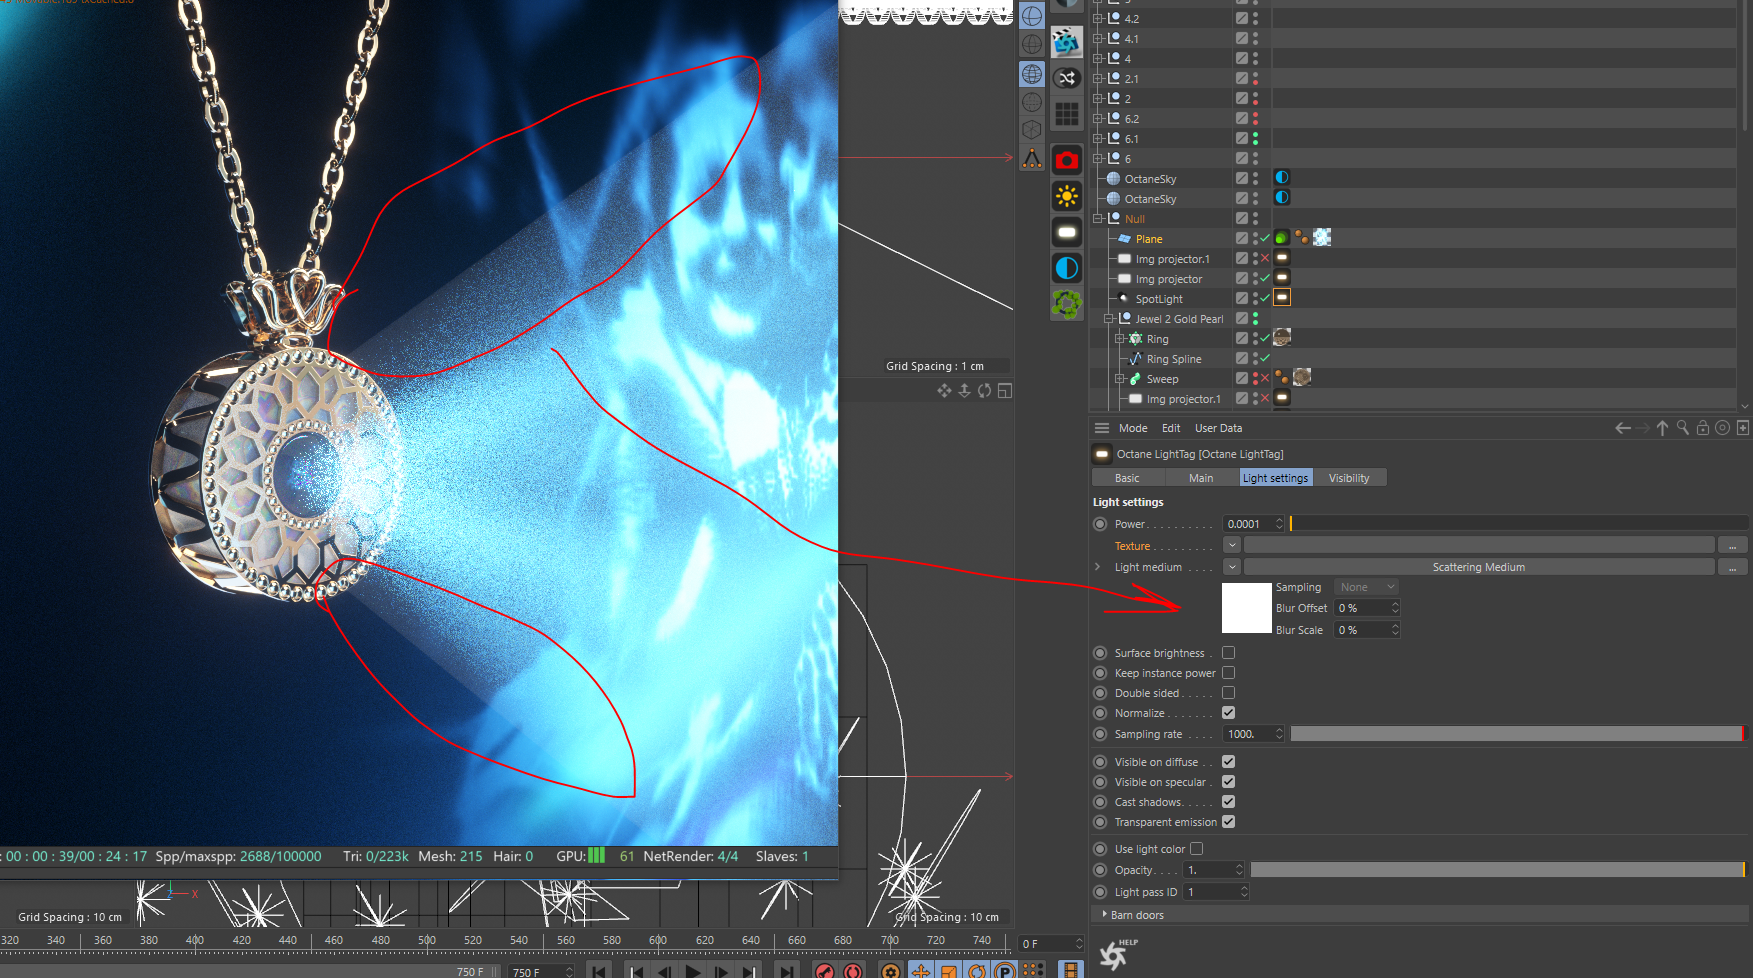Jump to the timeline start
Image resolution: width=1753 pixels, height=978 pixels.
(x=599, y=970)
